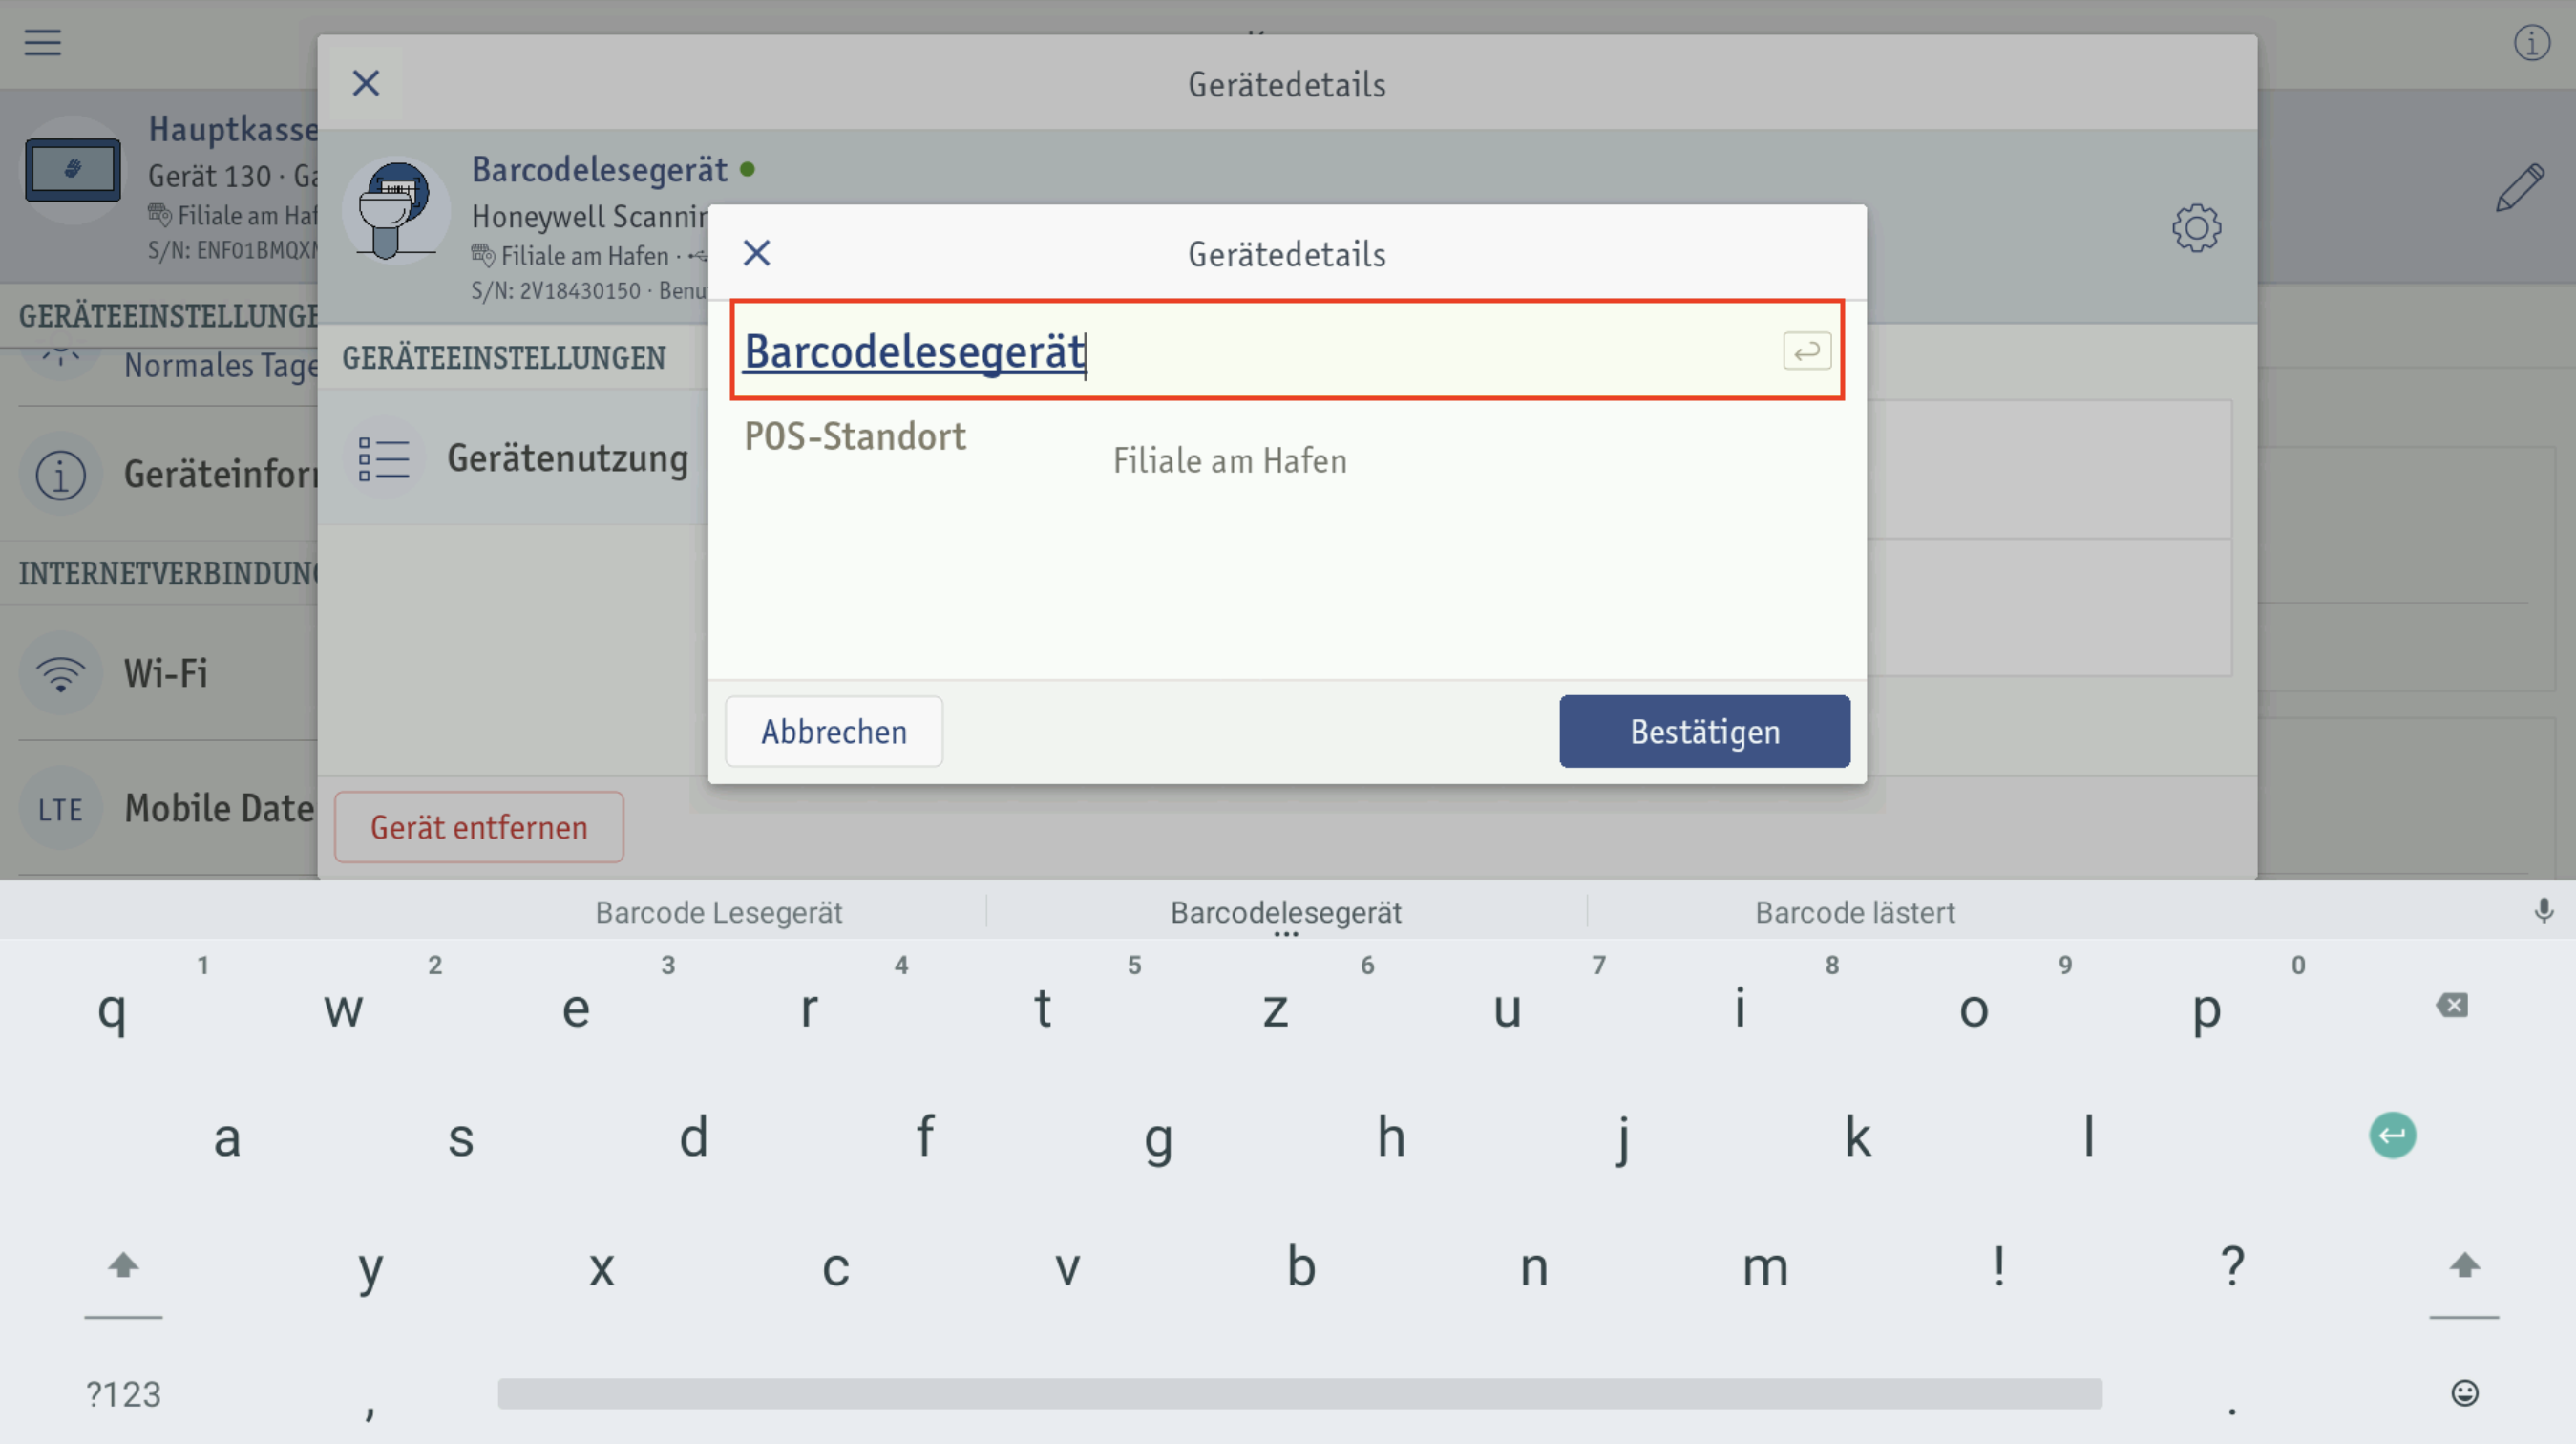Click the enter icon in name field
Screen dimensions: 2576x1444
click(x=1806, y=351)
